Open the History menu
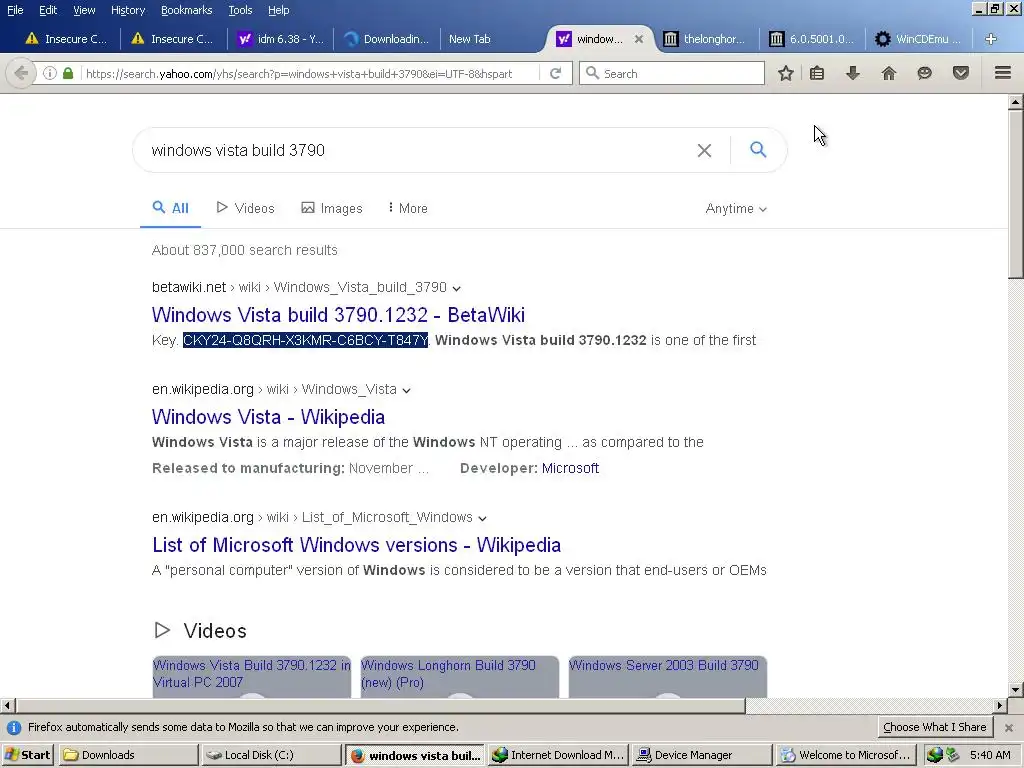The image size is (1024, 768). [127, 10]
